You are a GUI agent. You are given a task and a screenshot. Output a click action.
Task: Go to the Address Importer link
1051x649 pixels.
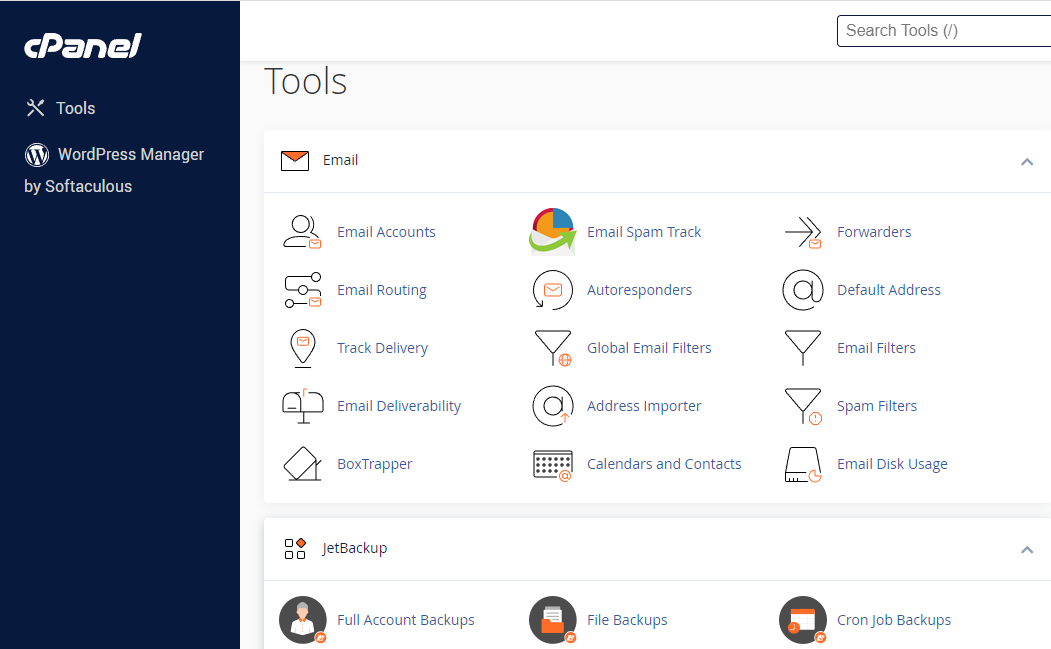click(644, 406)
